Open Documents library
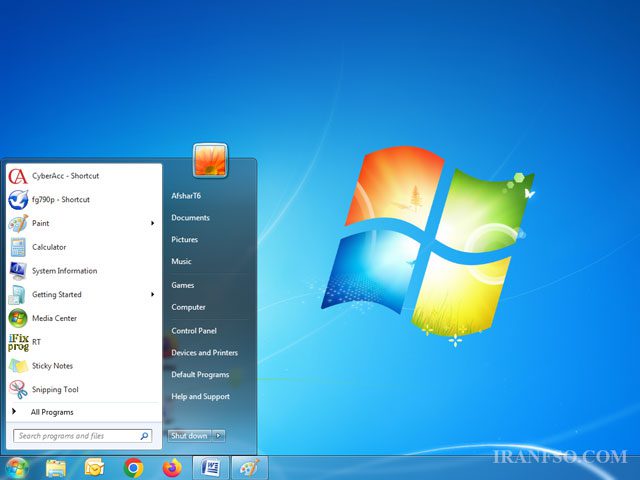 click(190, 218)
